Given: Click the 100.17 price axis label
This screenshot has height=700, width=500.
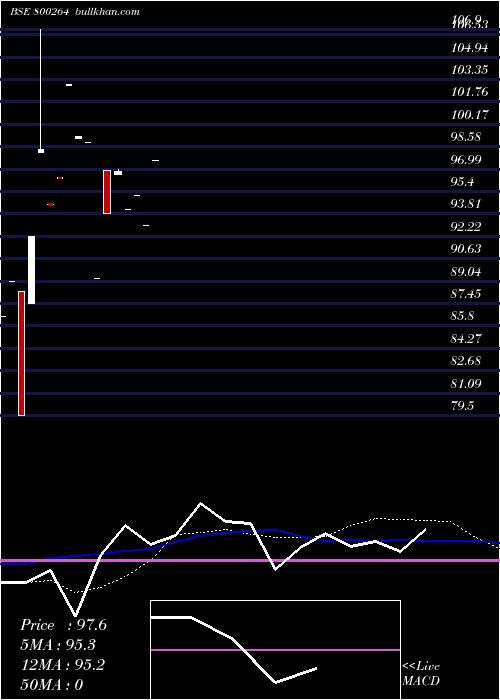Looking at the screenshot, I should 470,115.
